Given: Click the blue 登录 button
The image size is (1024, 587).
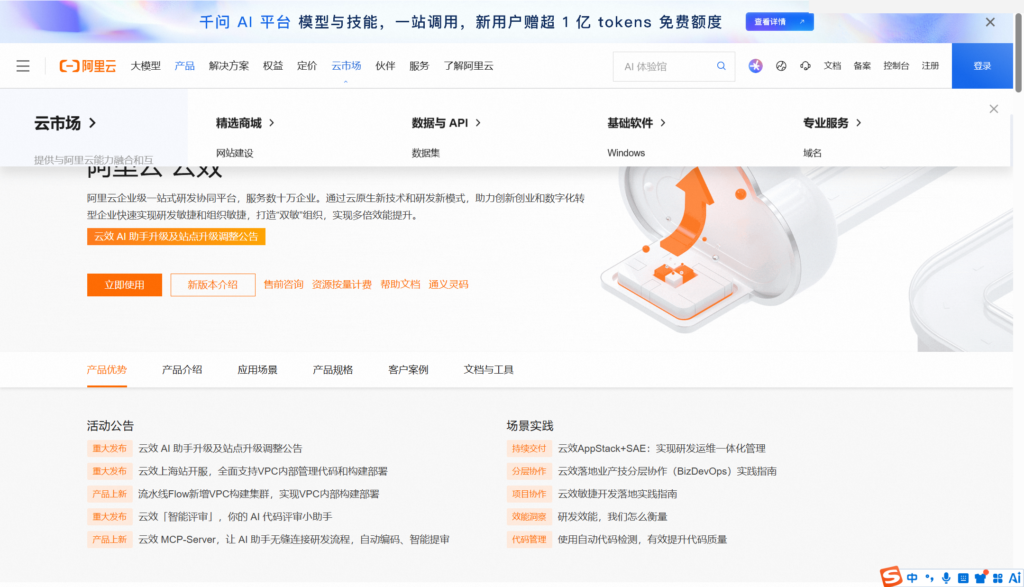Looking at the screenshot, I should [x=982, y=66].
